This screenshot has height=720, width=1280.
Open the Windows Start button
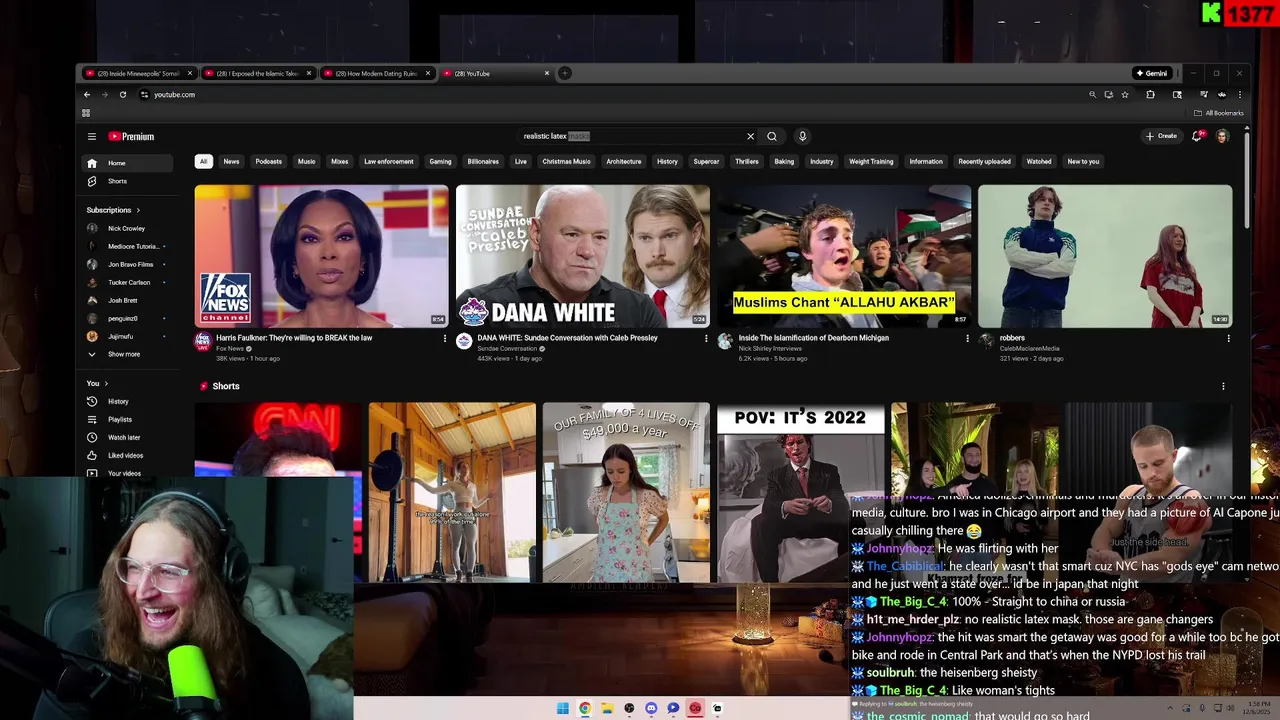[x=563, y=708]
